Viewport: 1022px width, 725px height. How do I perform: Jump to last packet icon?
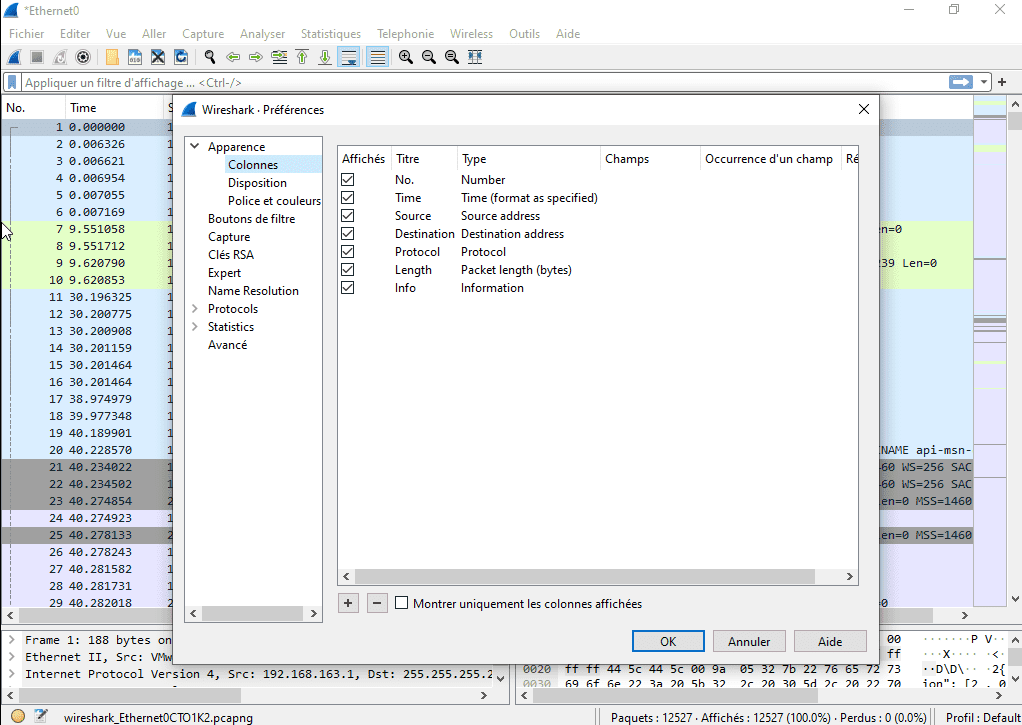click(x=325, y=57)
